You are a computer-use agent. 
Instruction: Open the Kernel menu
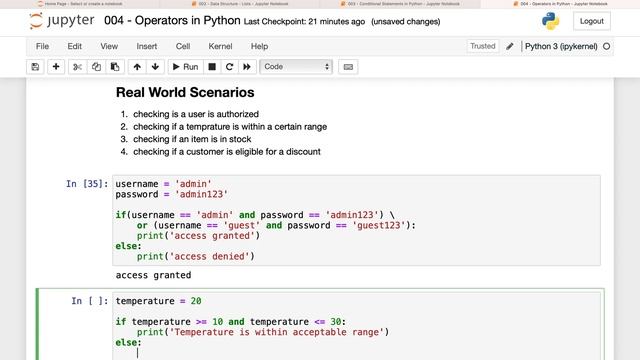[x=220, y=46]
